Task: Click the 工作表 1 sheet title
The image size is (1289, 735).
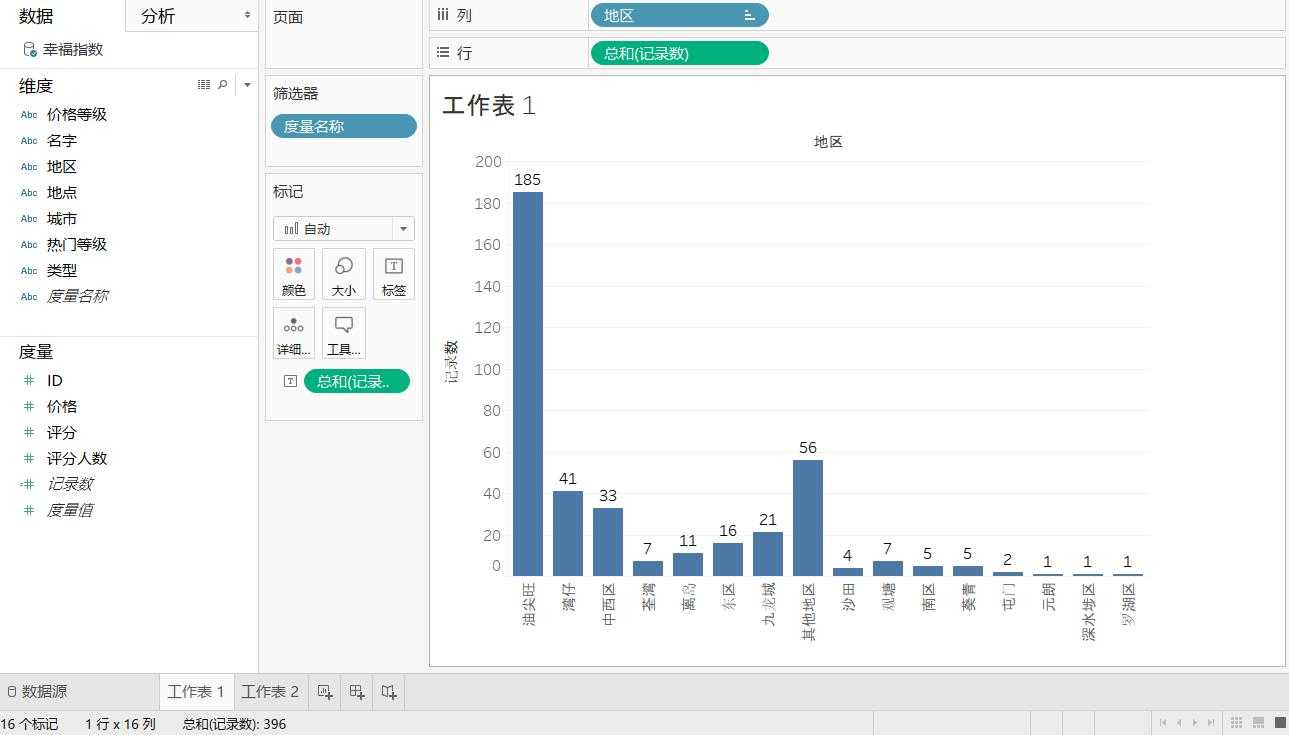Action: click(x=489, y=105)
